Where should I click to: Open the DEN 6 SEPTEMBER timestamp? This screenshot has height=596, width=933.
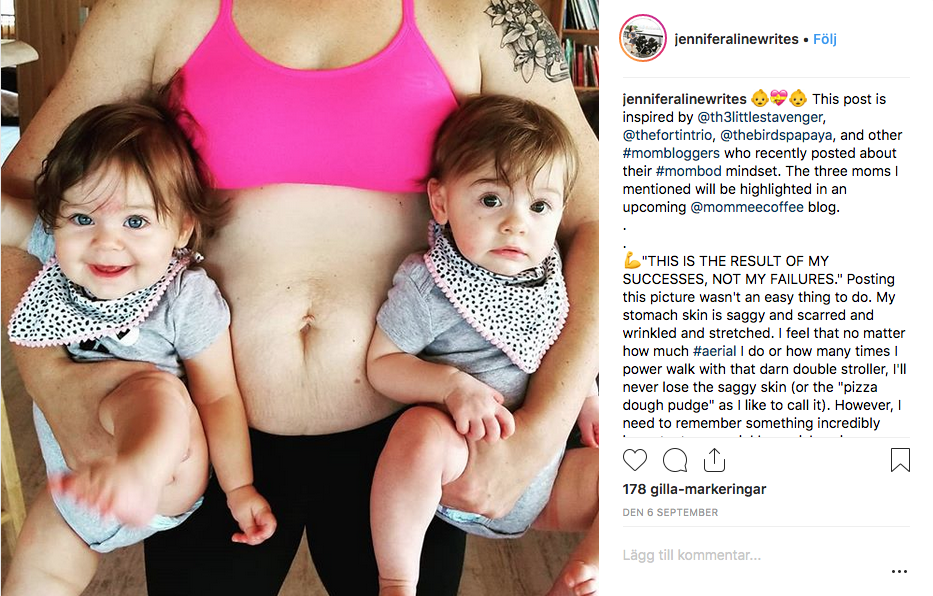(670, 512)
